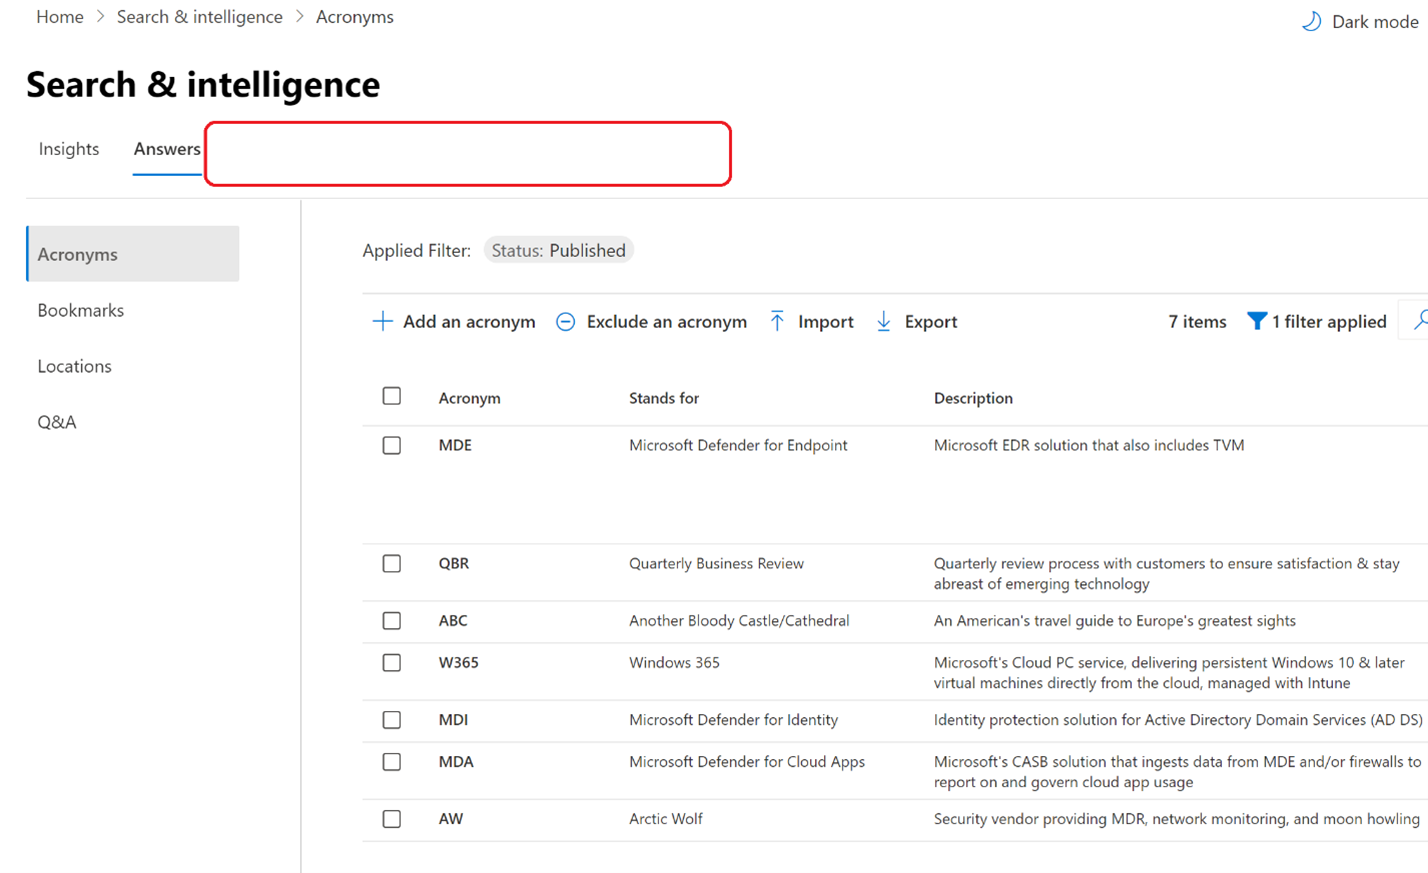This screenshot has height=873, width=1428.
Task: Click the Export download arrow icon
Action: [884, 321]
